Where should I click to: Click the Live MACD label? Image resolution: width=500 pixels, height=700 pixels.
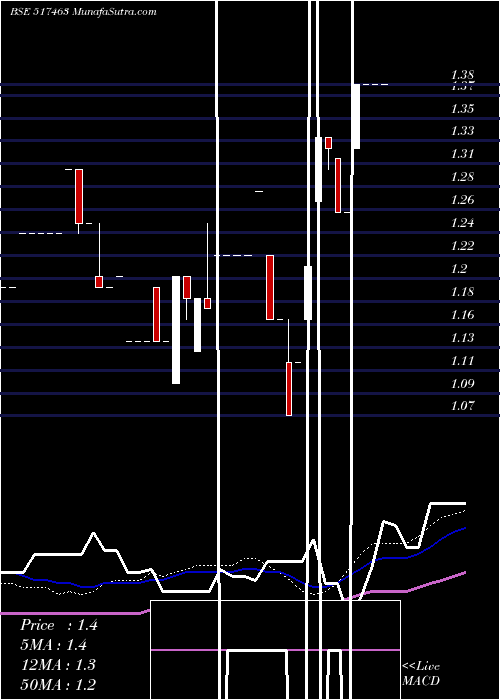click(421, 673)
